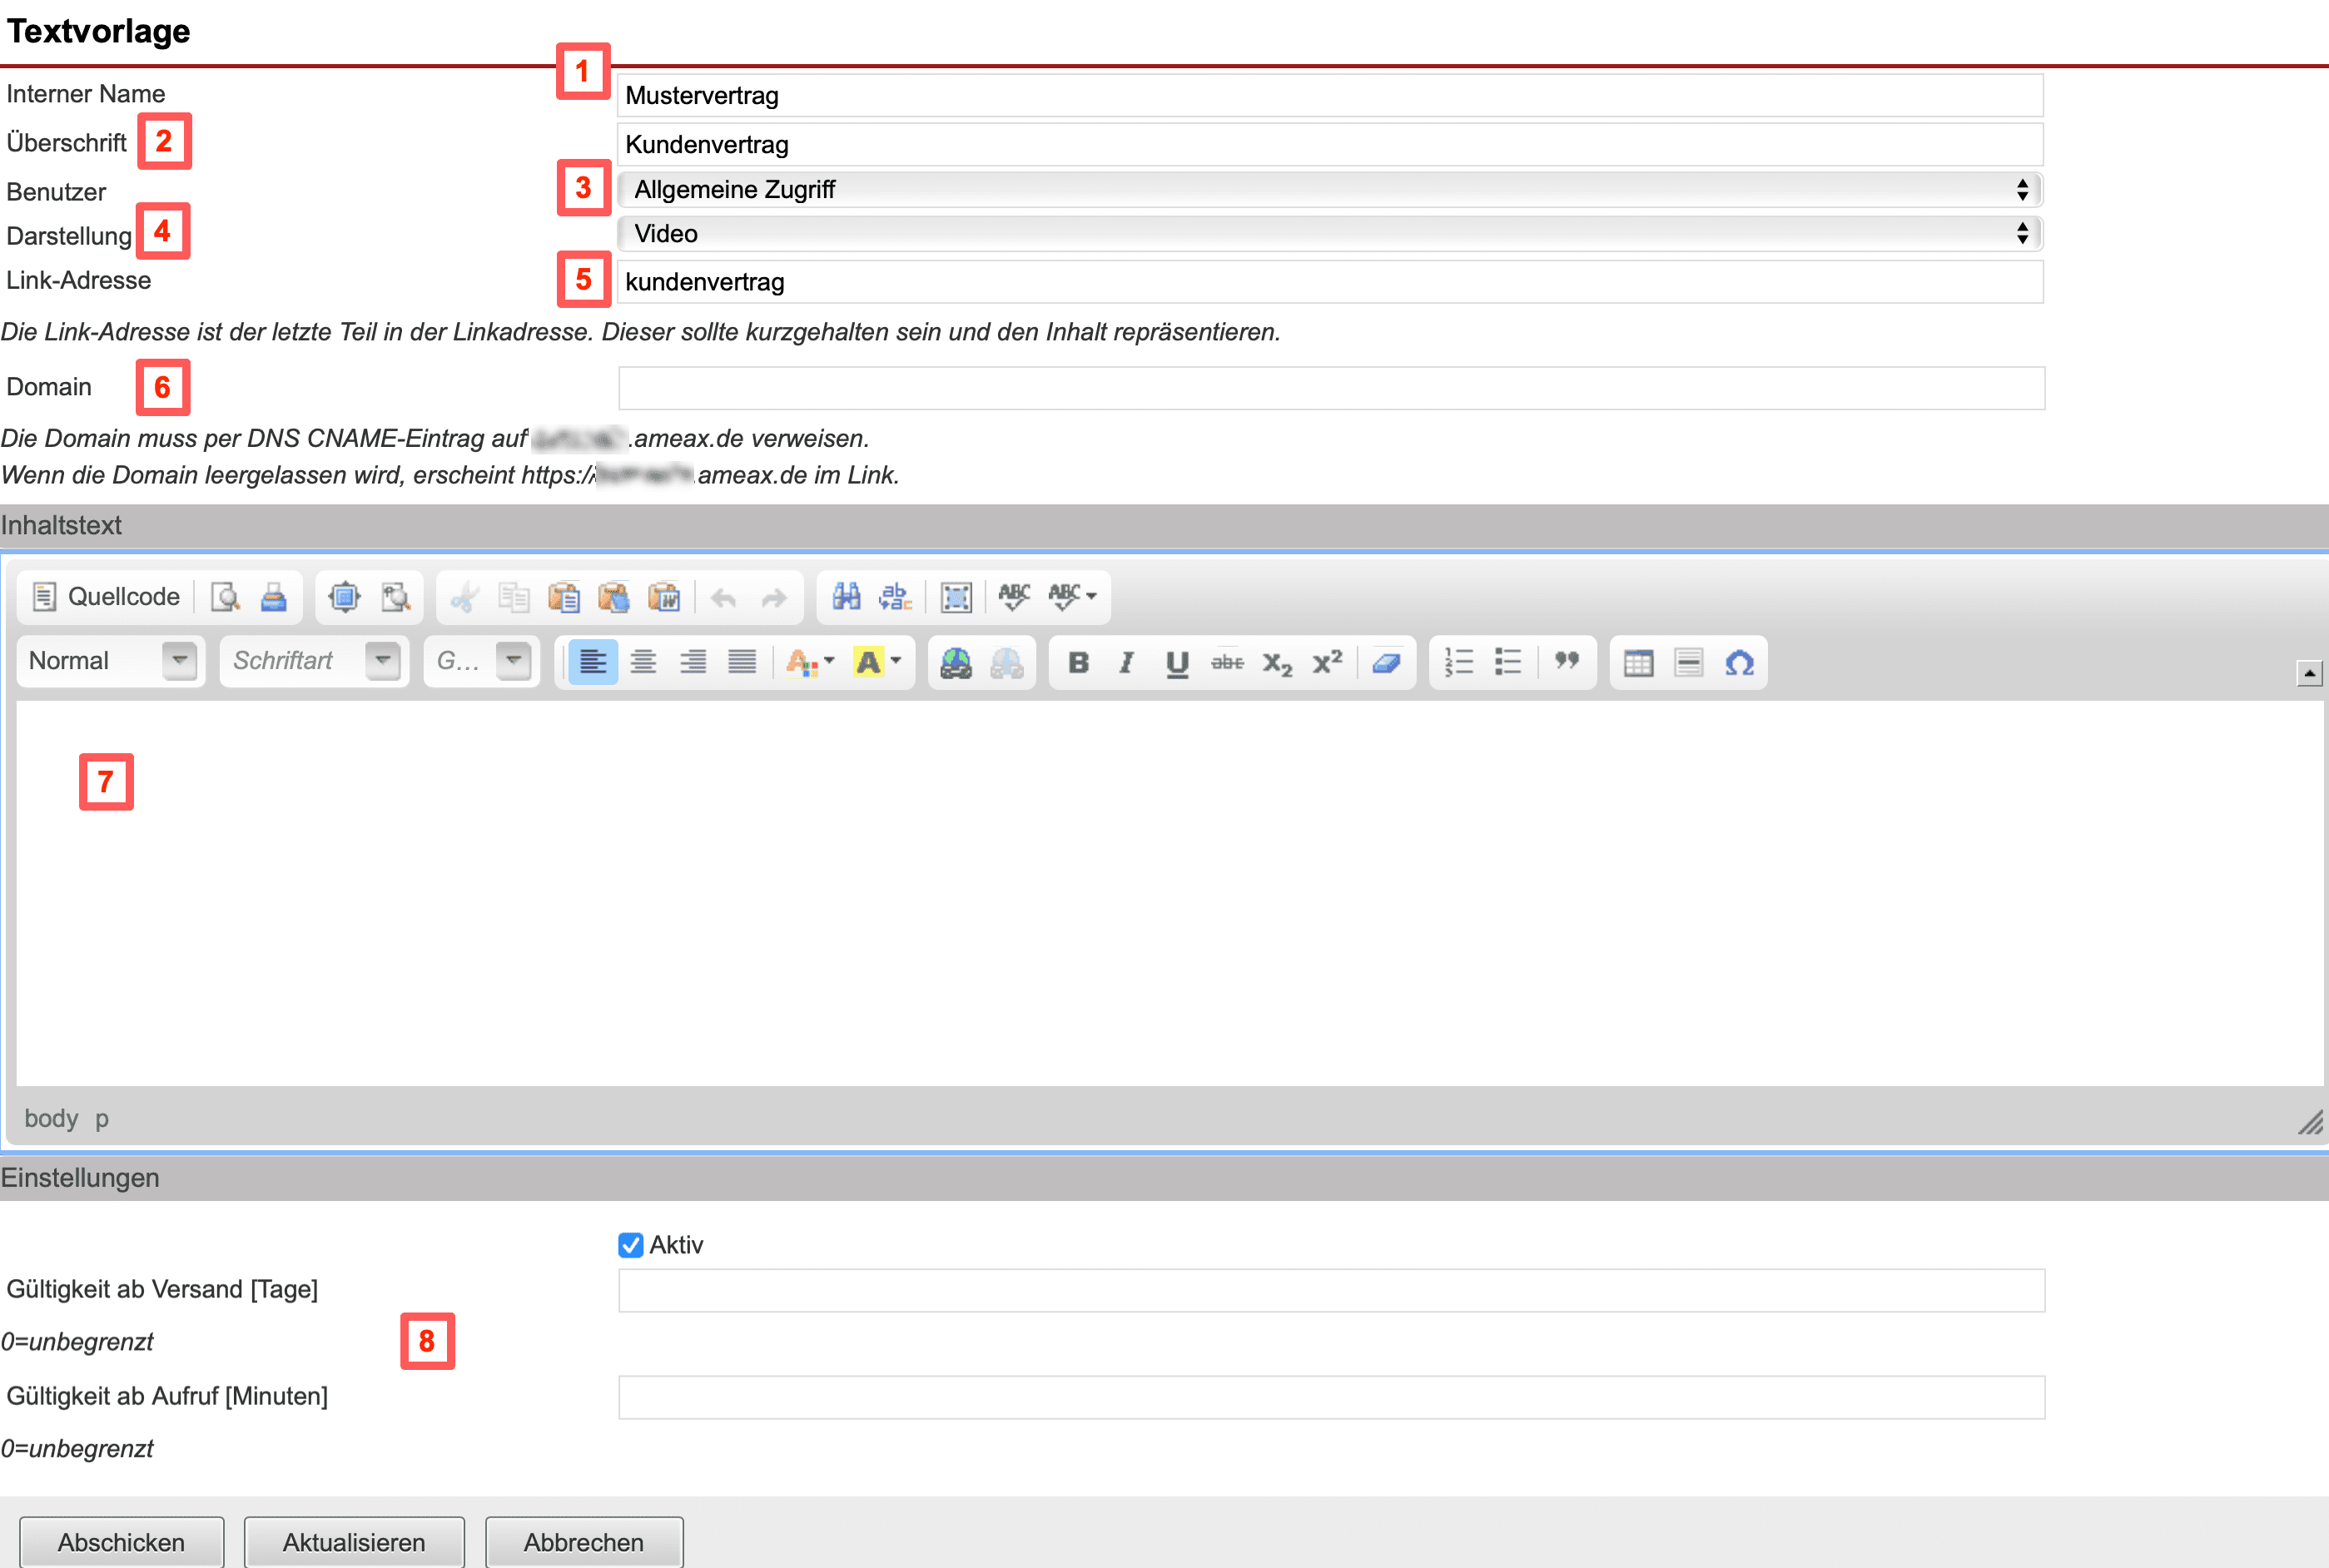
Task: Click the print icon in editor toolbar
Action: (x=273, y=597)
